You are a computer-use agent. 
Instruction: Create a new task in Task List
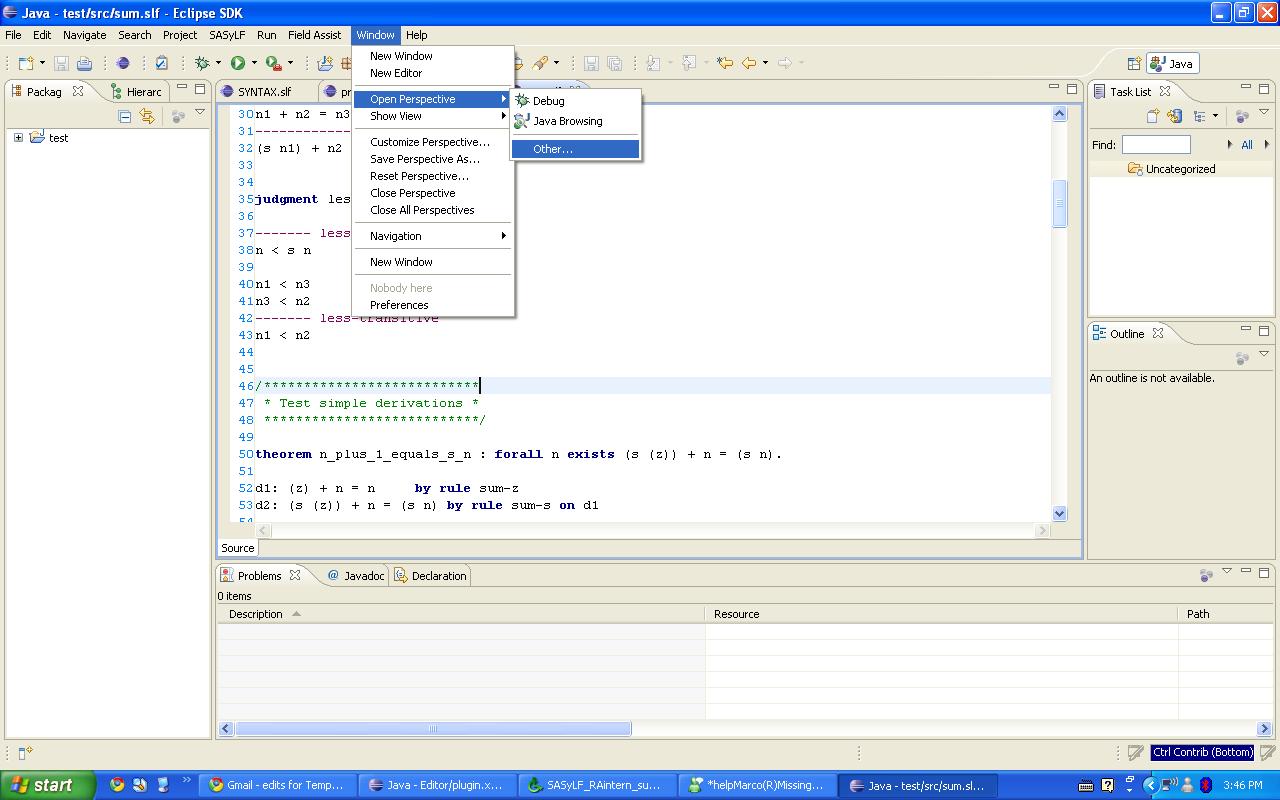[1152, 116]
